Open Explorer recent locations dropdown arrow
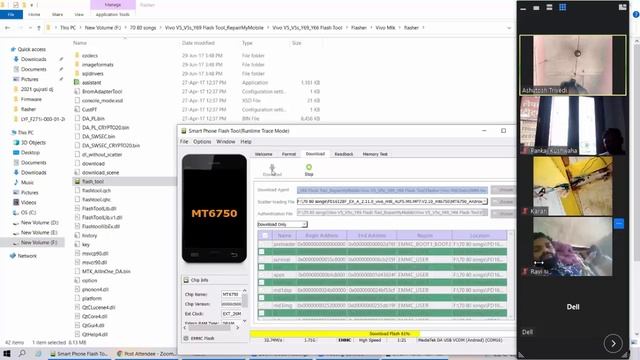Image resolution: width=640 pixels, height=360 pixels. 30,28
